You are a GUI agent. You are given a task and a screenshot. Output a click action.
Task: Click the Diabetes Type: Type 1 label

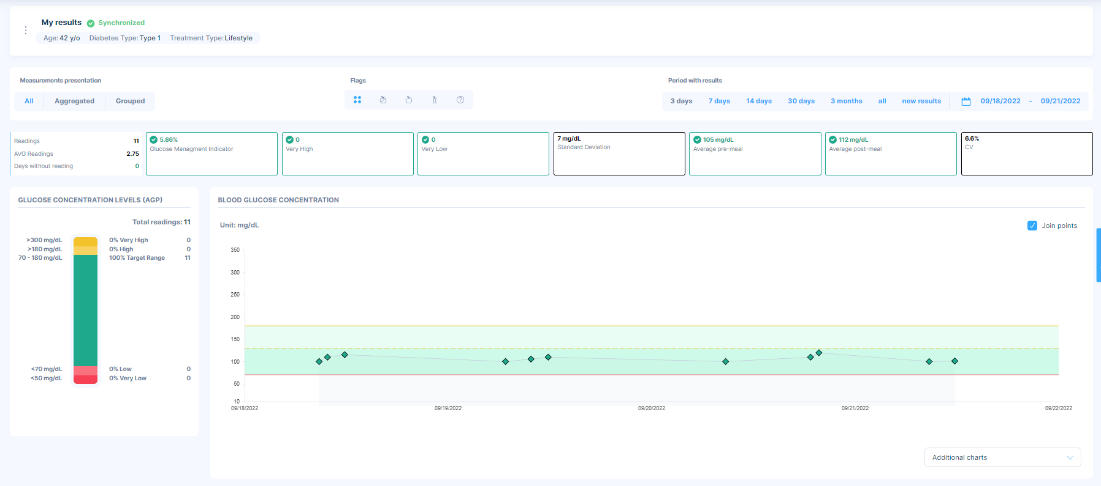[x=125, y=38]
